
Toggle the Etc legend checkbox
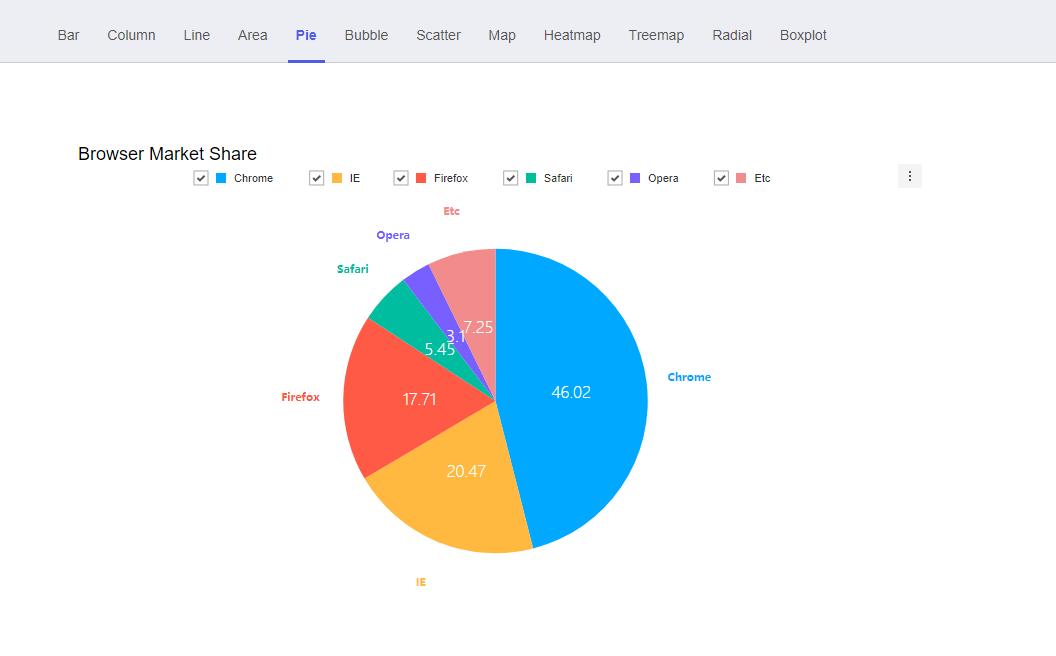coord(721,178)
